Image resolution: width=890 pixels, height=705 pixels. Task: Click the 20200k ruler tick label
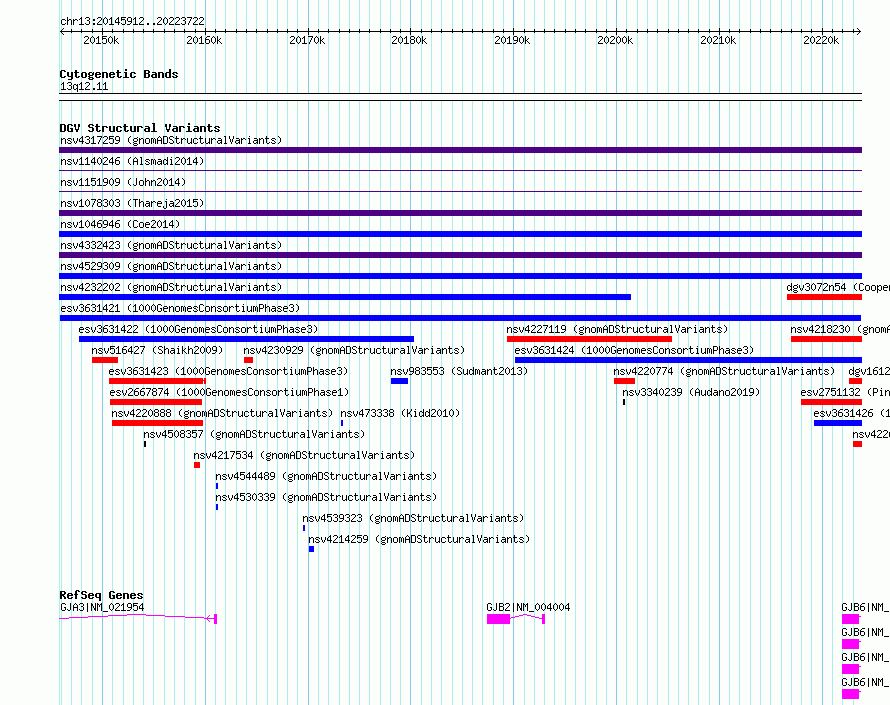coord(615,40)
